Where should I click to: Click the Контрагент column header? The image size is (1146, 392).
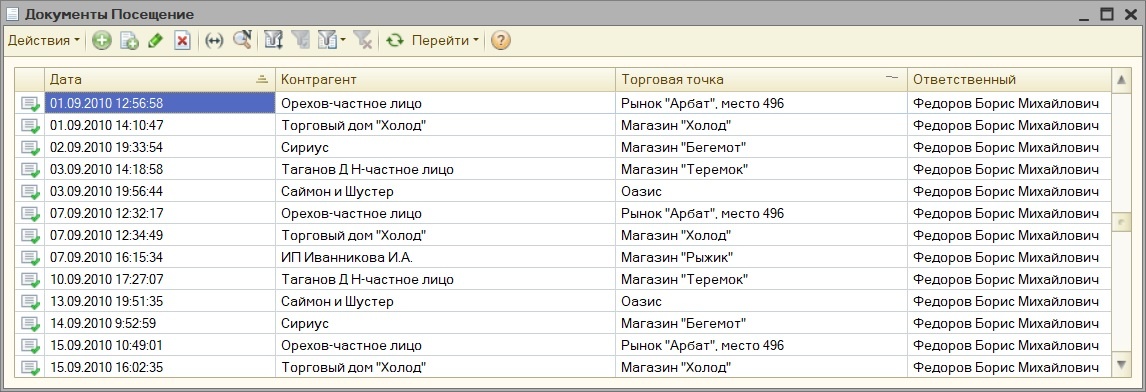pyautogui.click(x=445, y=80)
